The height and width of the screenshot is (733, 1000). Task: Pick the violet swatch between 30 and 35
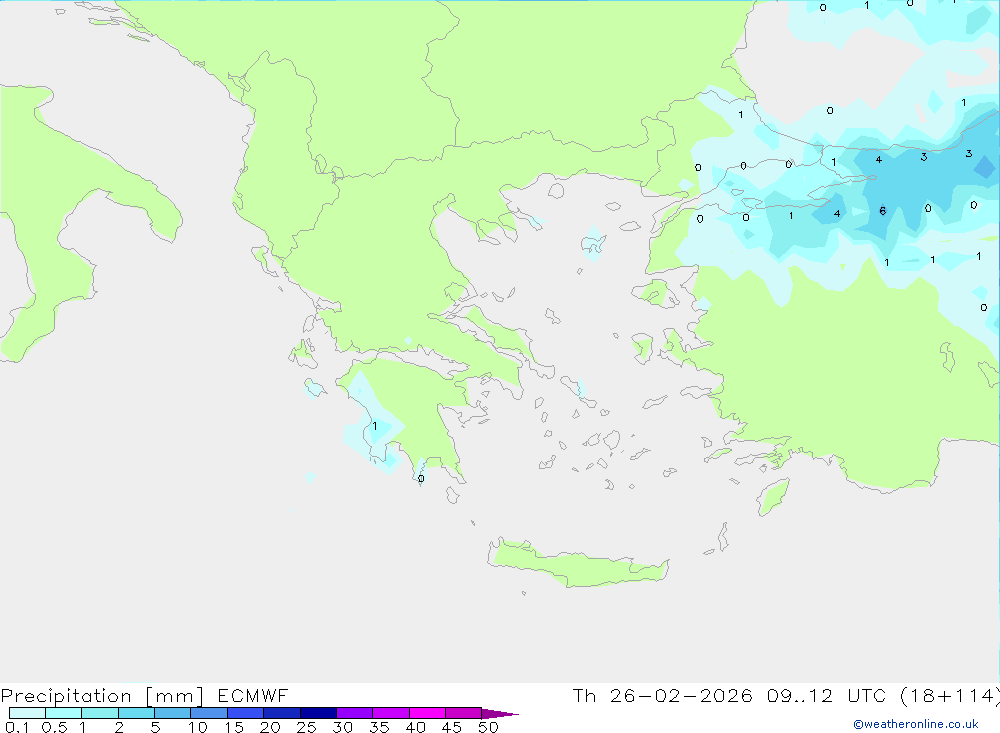point(354,713)
